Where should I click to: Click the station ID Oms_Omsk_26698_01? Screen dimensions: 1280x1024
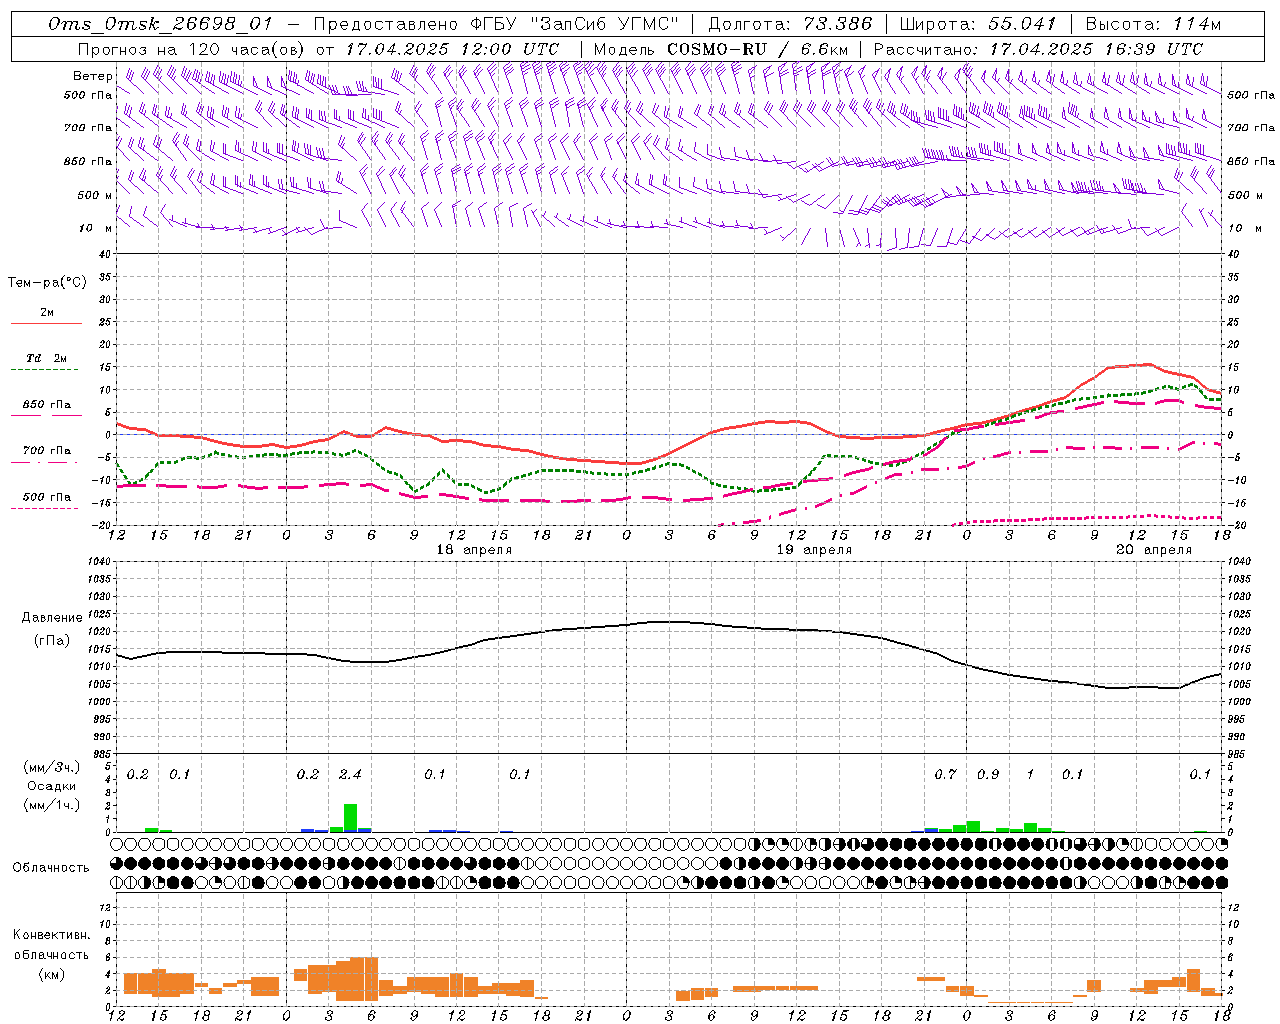pyautogui.click(x=160, y=24)
